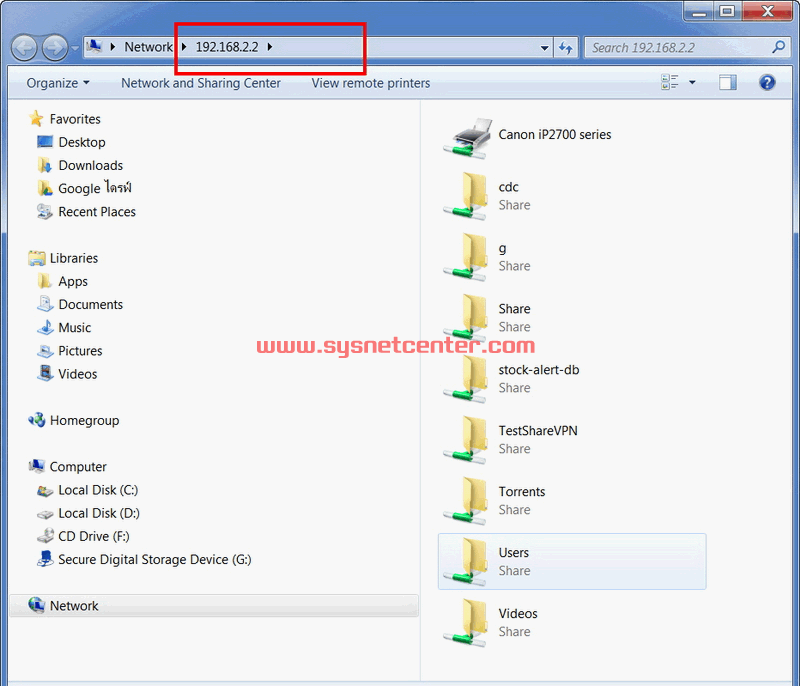Click the Network globe icon in sidebar

37,605
